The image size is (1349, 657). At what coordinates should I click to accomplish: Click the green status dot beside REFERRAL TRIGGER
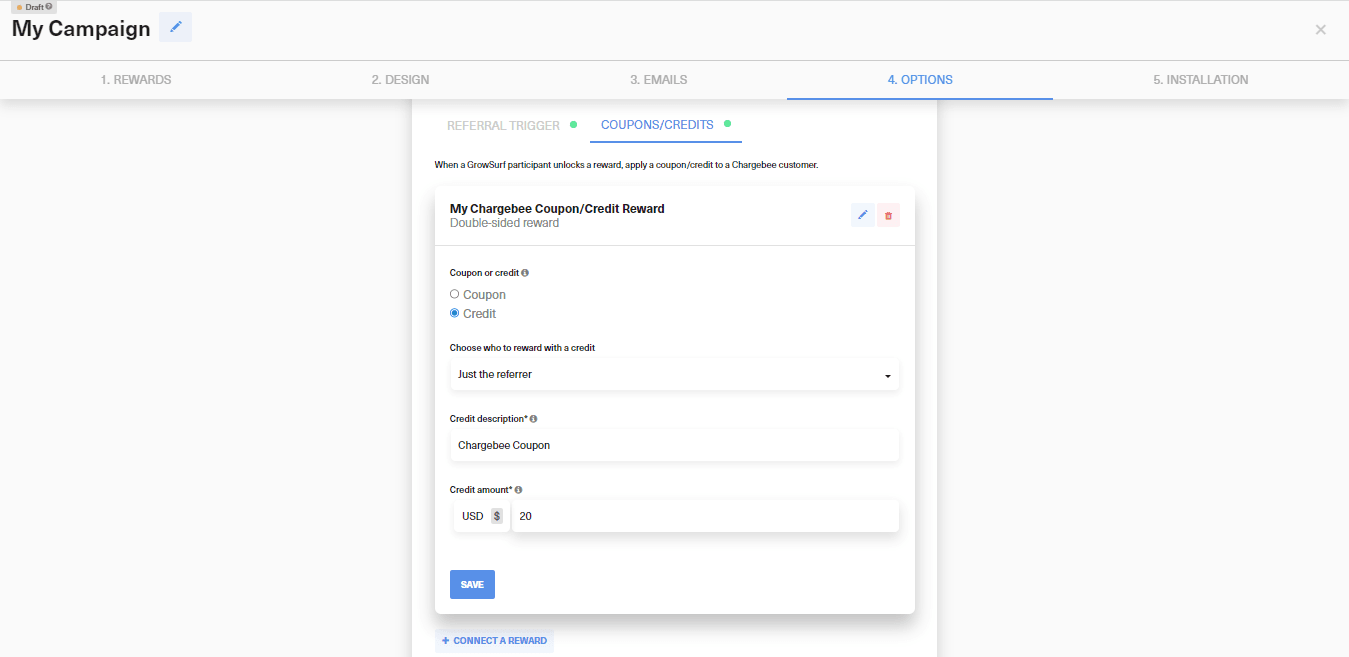pos(573,125)
